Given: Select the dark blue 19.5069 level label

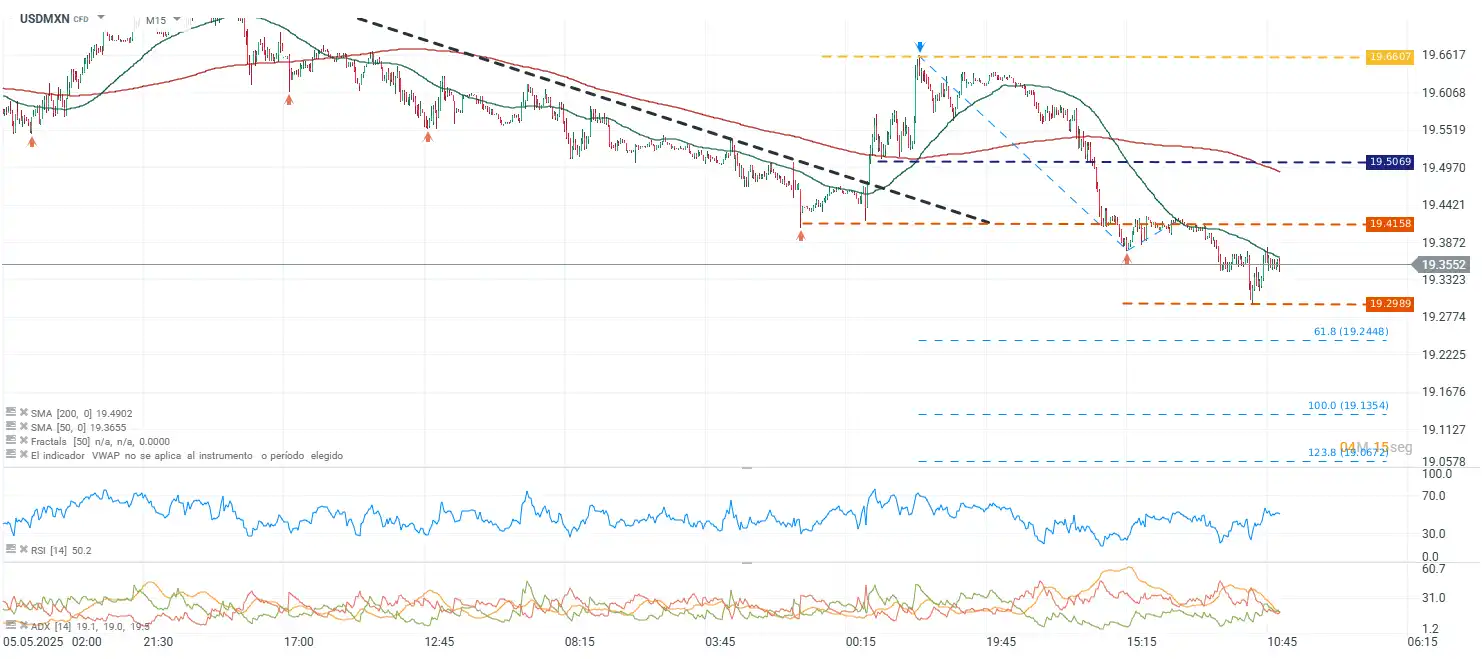Looking at the screenshot, I should [1391, 162].
